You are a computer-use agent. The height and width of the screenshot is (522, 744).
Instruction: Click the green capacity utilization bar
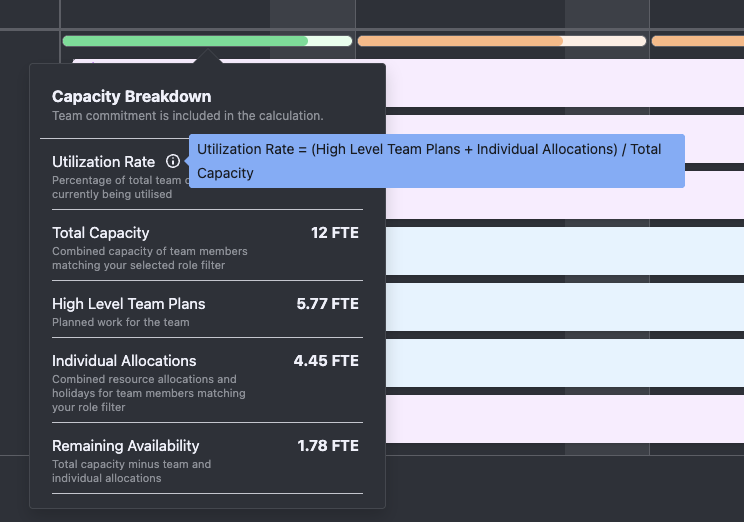[x=185, y=41]
